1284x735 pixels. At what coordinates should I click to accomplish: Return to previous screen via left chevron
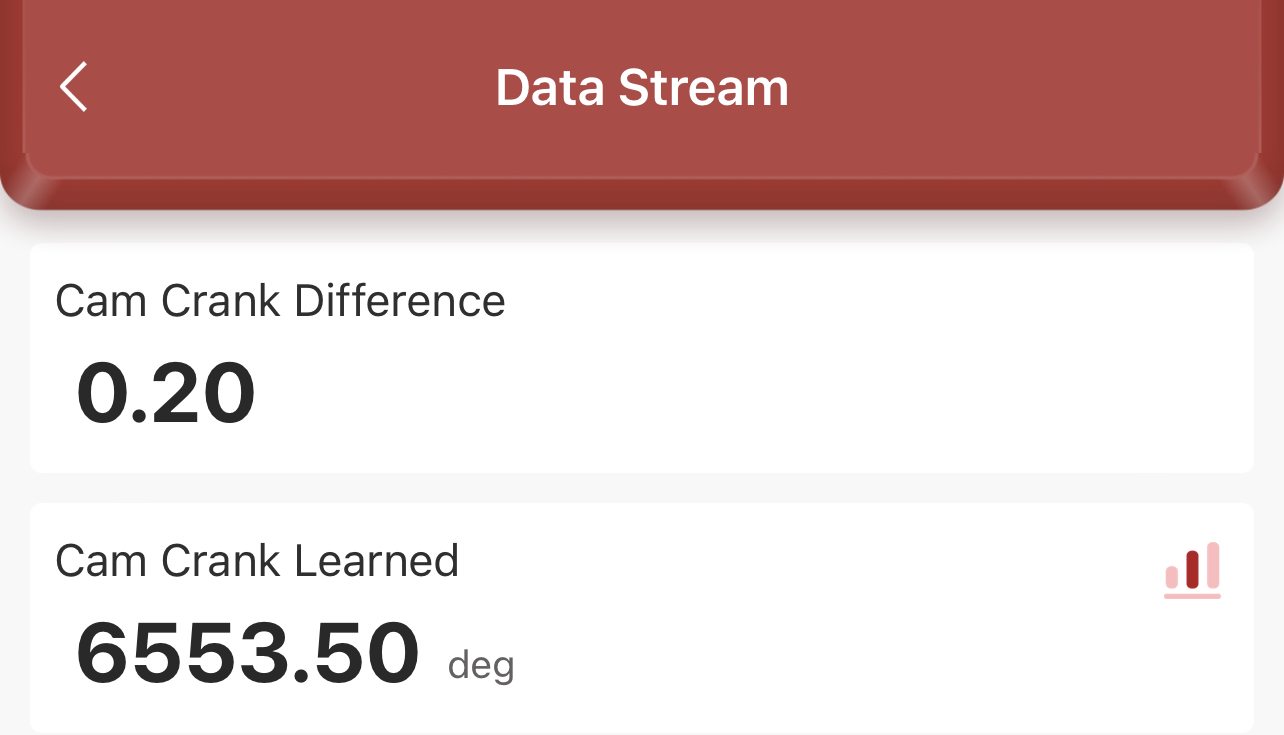click(x=74, y=87)
